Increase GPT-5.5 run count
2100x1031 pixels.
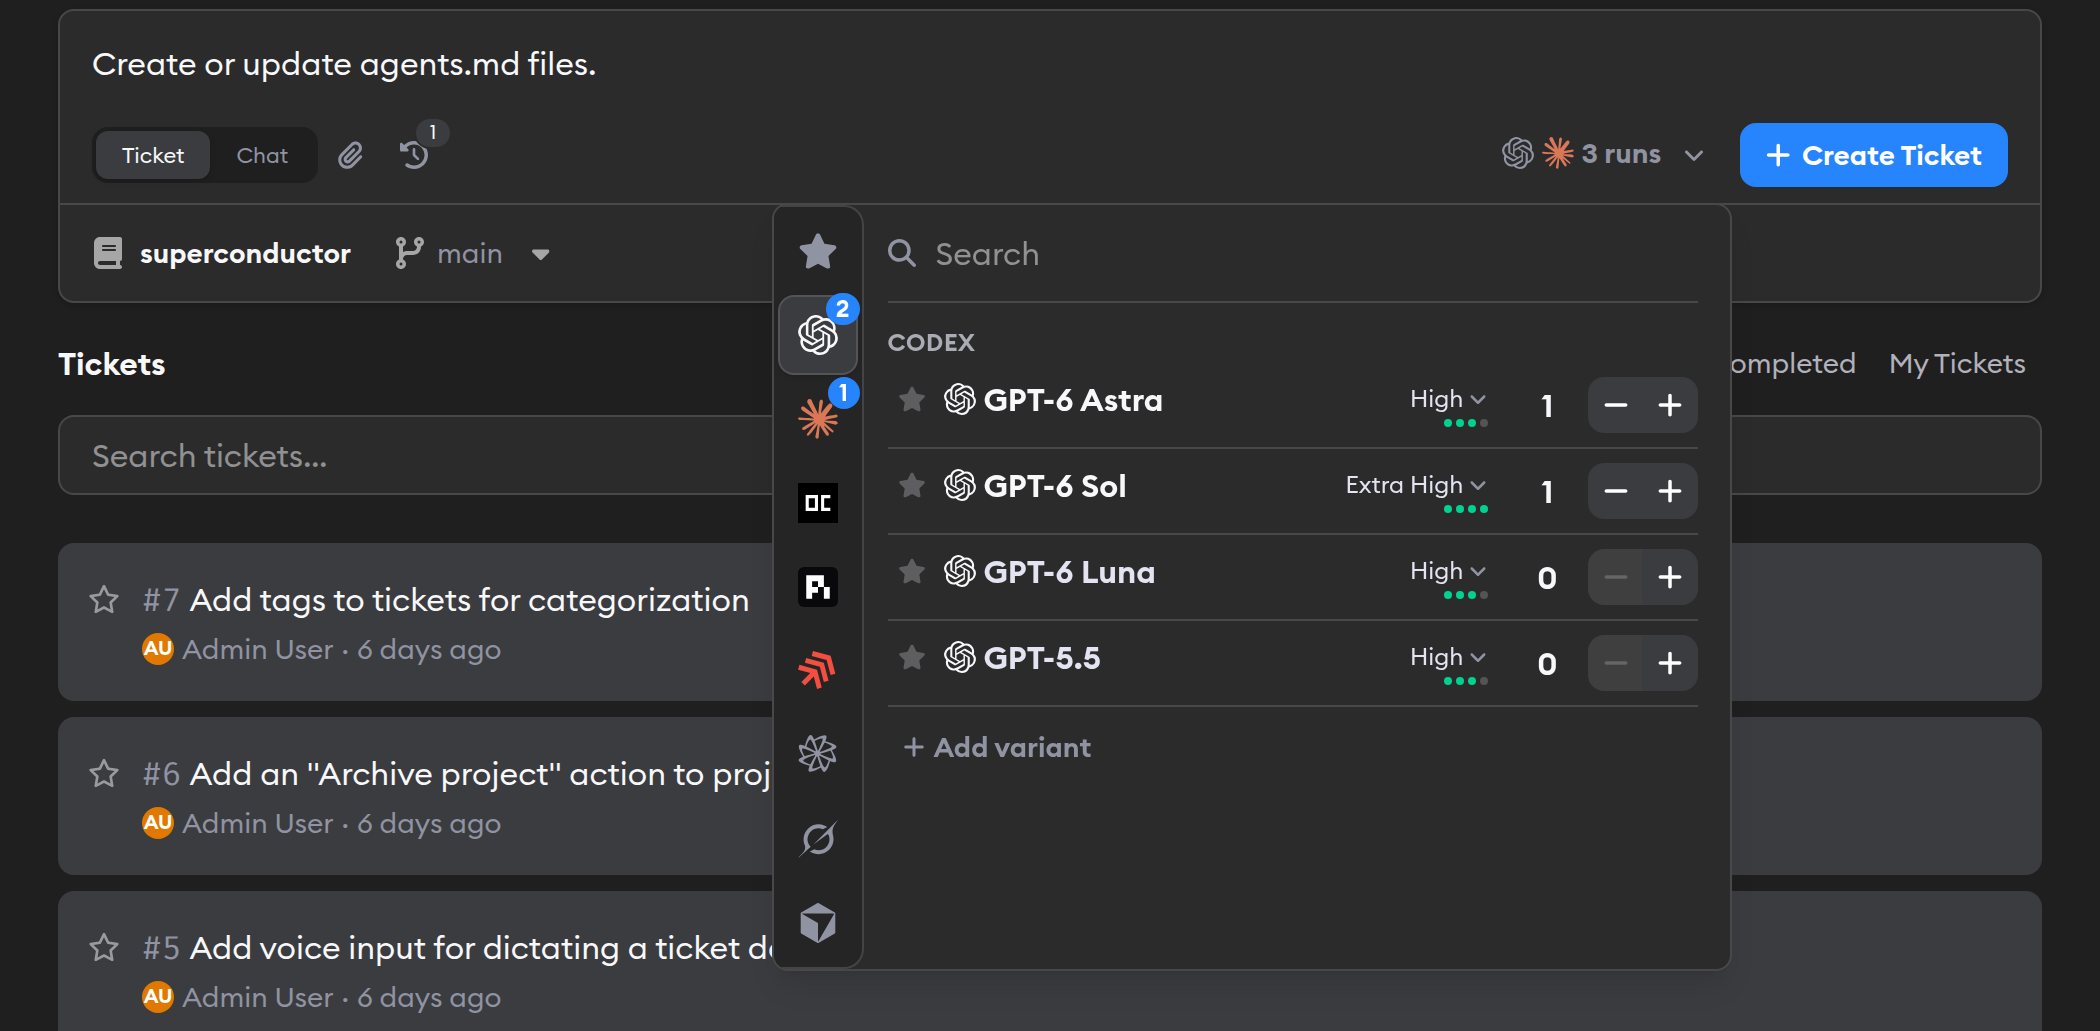[1670, 663]
